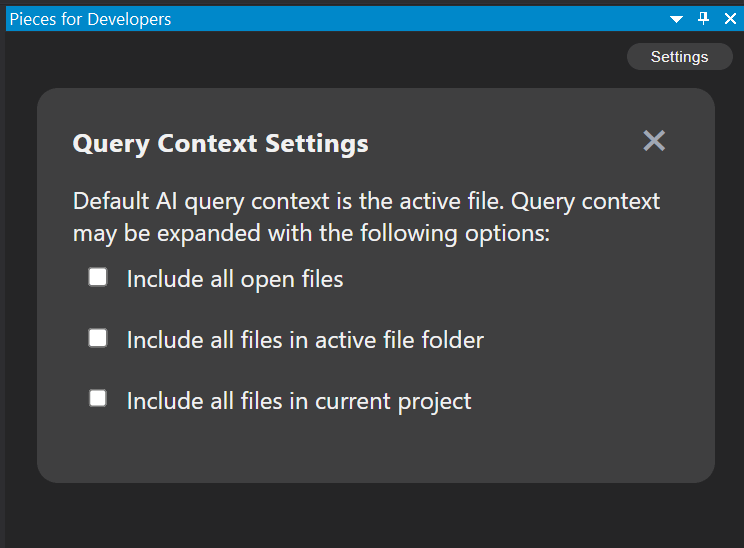Click the word 'Developers' in the title bar
This screenshot has height=548, width=744.
coord(129,19)
